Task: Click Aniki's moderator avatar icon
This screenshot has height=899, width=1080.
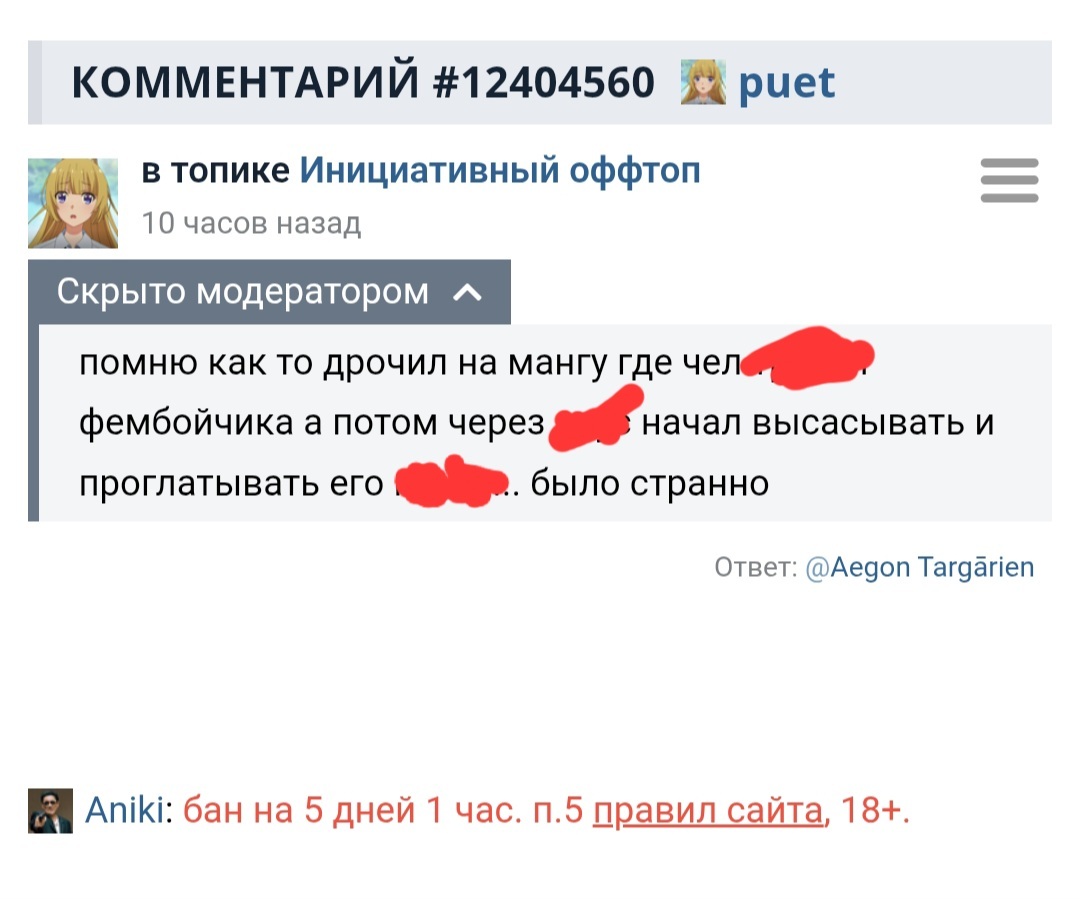Action: click(50, 810)
